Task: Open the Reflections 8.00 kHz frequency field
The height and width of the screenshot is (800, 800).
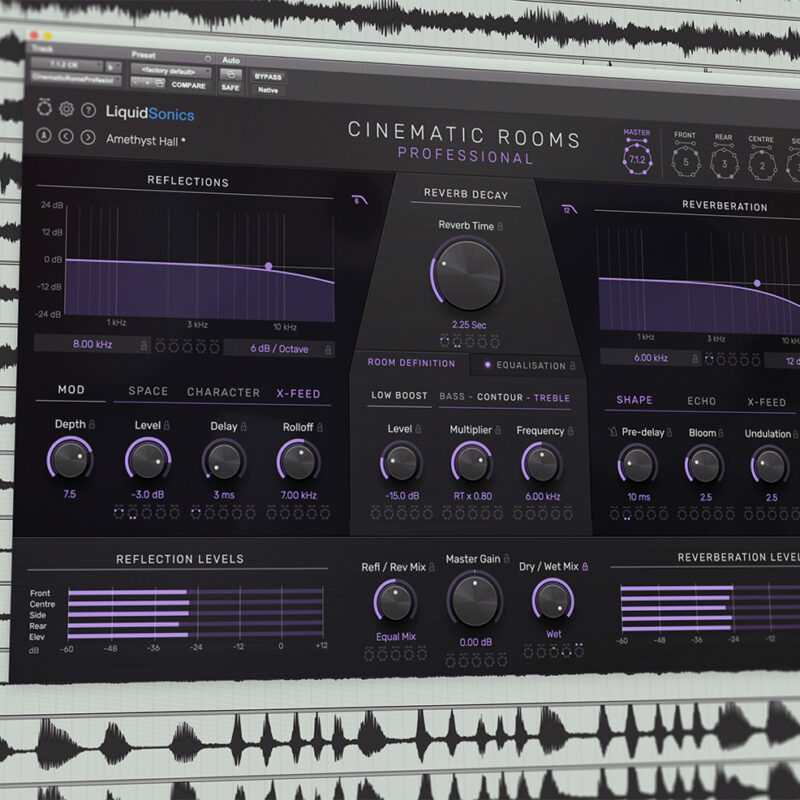Action: click(x=92, y=344)
